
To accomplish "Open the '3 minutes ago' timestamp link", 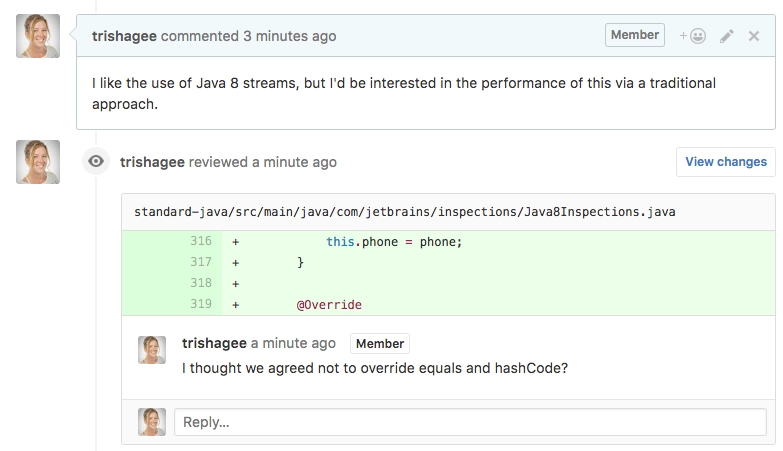I will click(290, 36).
